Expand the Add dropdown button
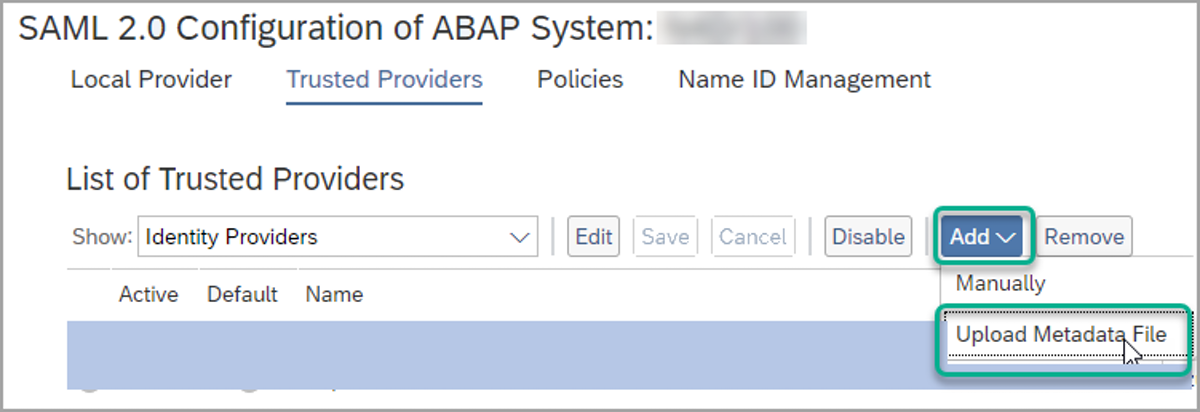The height and width of the screenshot is (412, 1200). coord(982,237)
